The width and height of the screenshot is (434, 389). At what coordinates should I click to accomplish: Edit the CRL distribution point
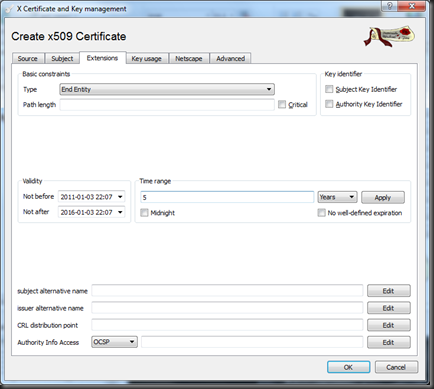389,325
